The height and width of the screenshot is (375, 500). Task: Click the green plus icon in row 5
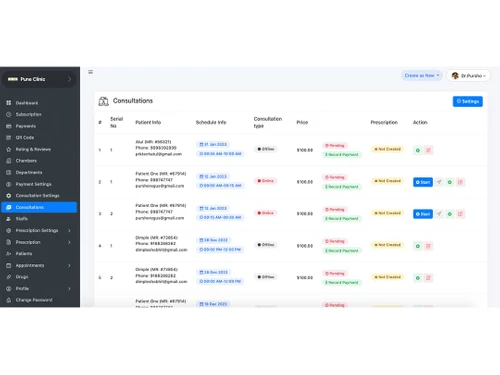(418, 278)
